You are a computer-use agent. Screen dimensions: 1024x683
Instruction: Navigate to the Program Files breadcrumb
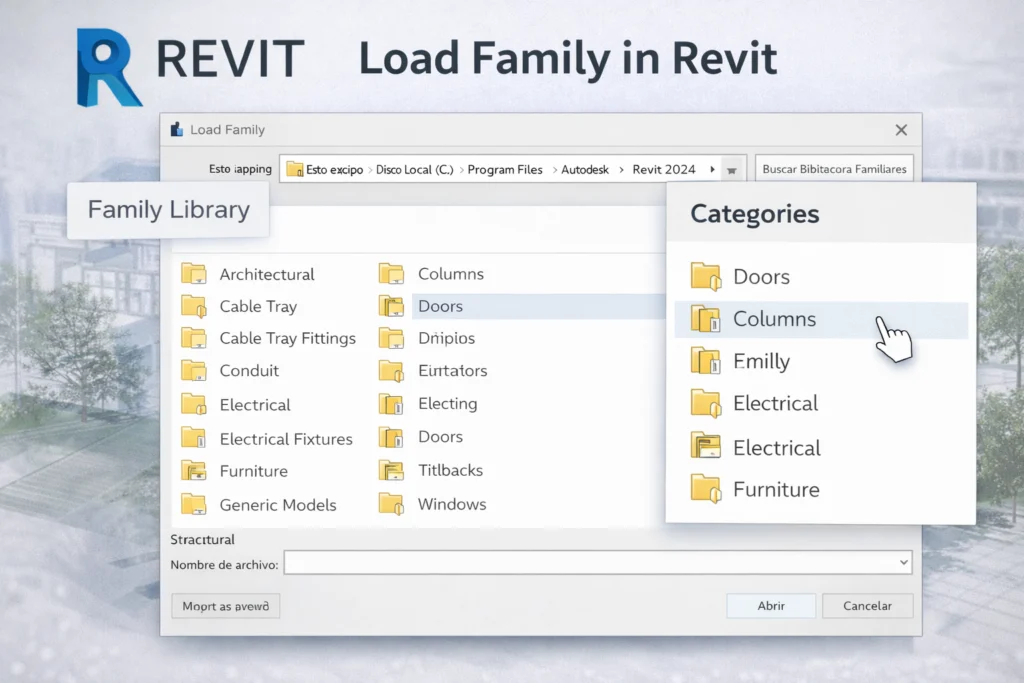[x=505, y=169]
